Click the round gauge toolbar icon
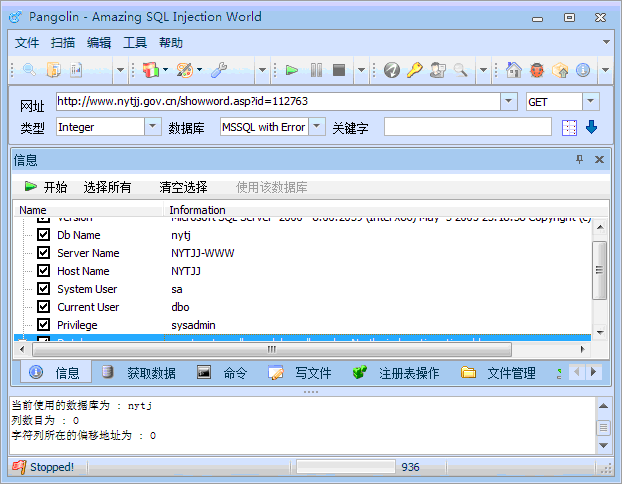This screenshot has width=622, height=484. (392, 70)
